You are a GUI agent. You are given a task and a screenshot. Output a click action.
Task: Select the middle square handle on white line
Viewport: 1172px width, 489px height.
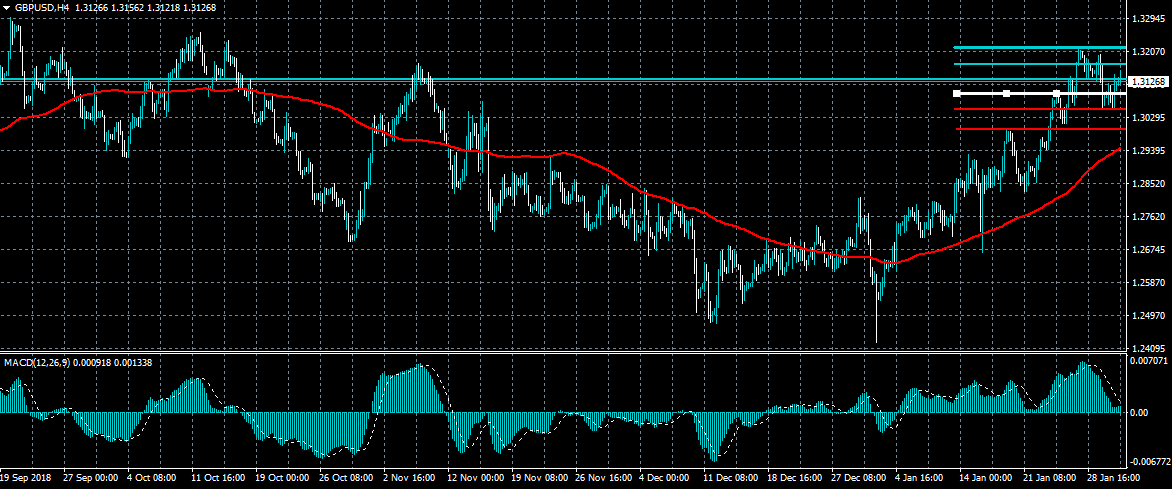tap(1007, 93)
